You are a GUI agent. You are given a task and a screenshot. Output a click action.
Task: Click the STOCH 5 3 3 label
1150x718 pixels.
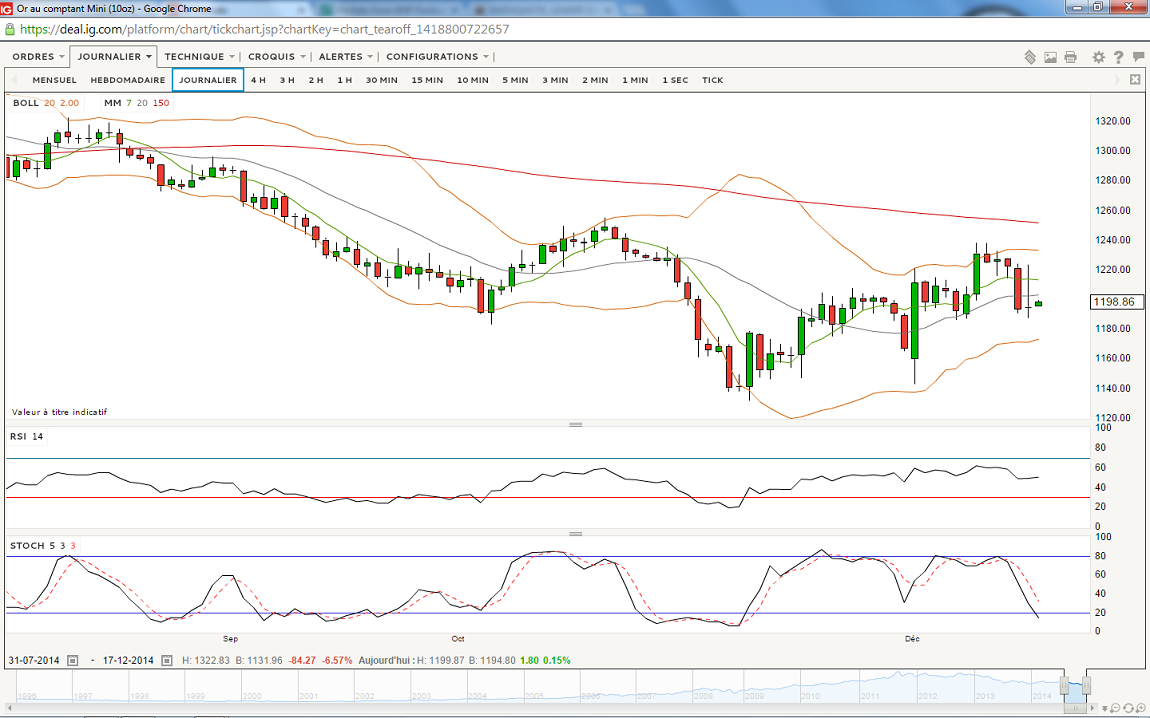click(43, 546)
